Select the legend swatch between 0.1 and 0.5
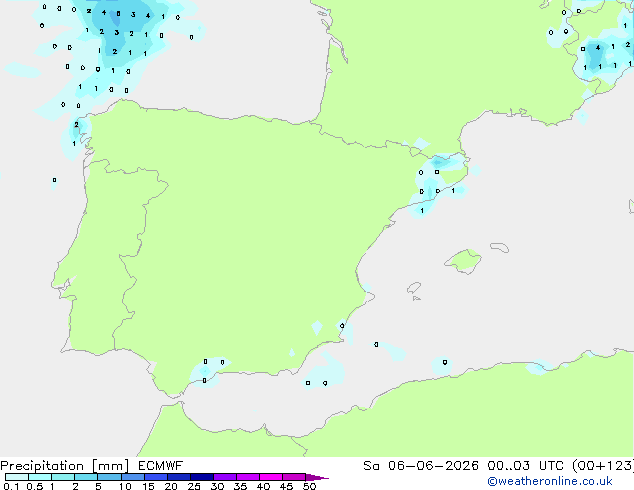 [x=17, y=477]
